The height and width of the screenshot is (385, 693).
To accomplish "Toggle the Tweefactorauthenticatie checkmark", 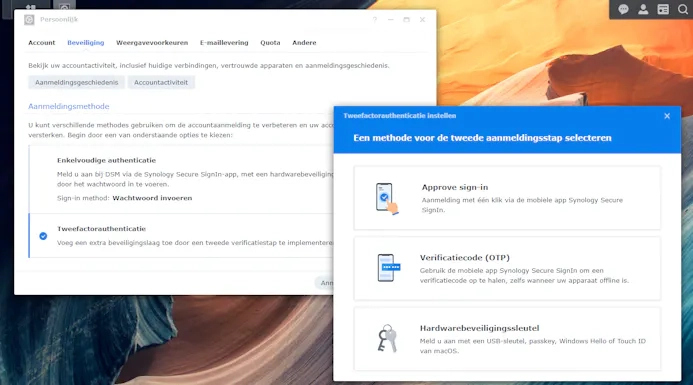I will click(43, 236).
